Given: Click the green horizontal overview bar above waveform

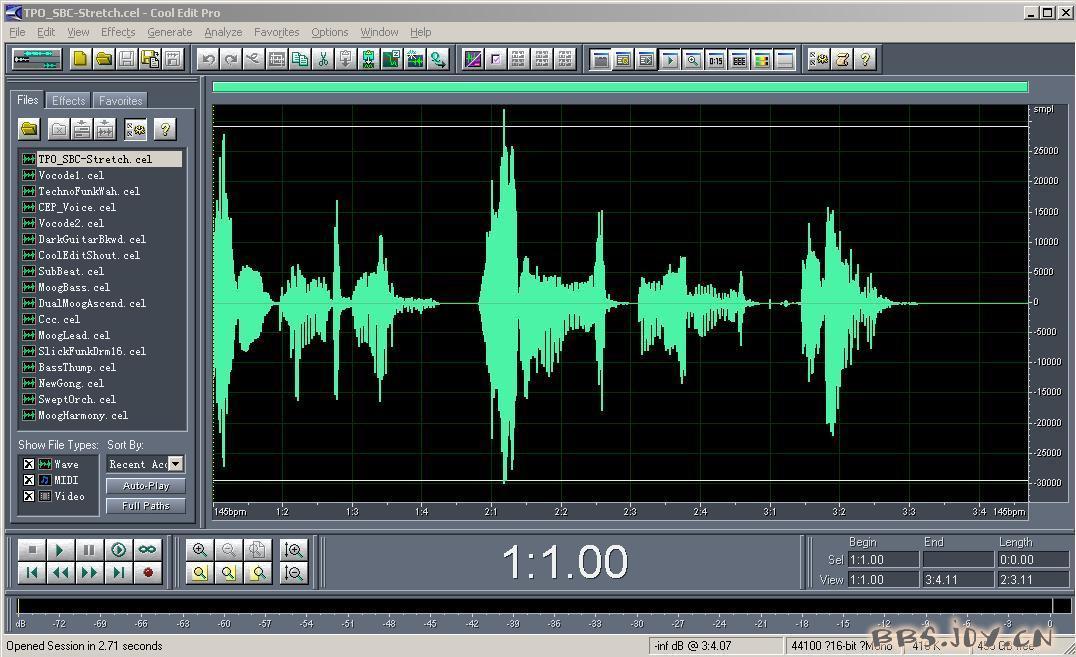Looking at the screenshot, I should [620, 87].
